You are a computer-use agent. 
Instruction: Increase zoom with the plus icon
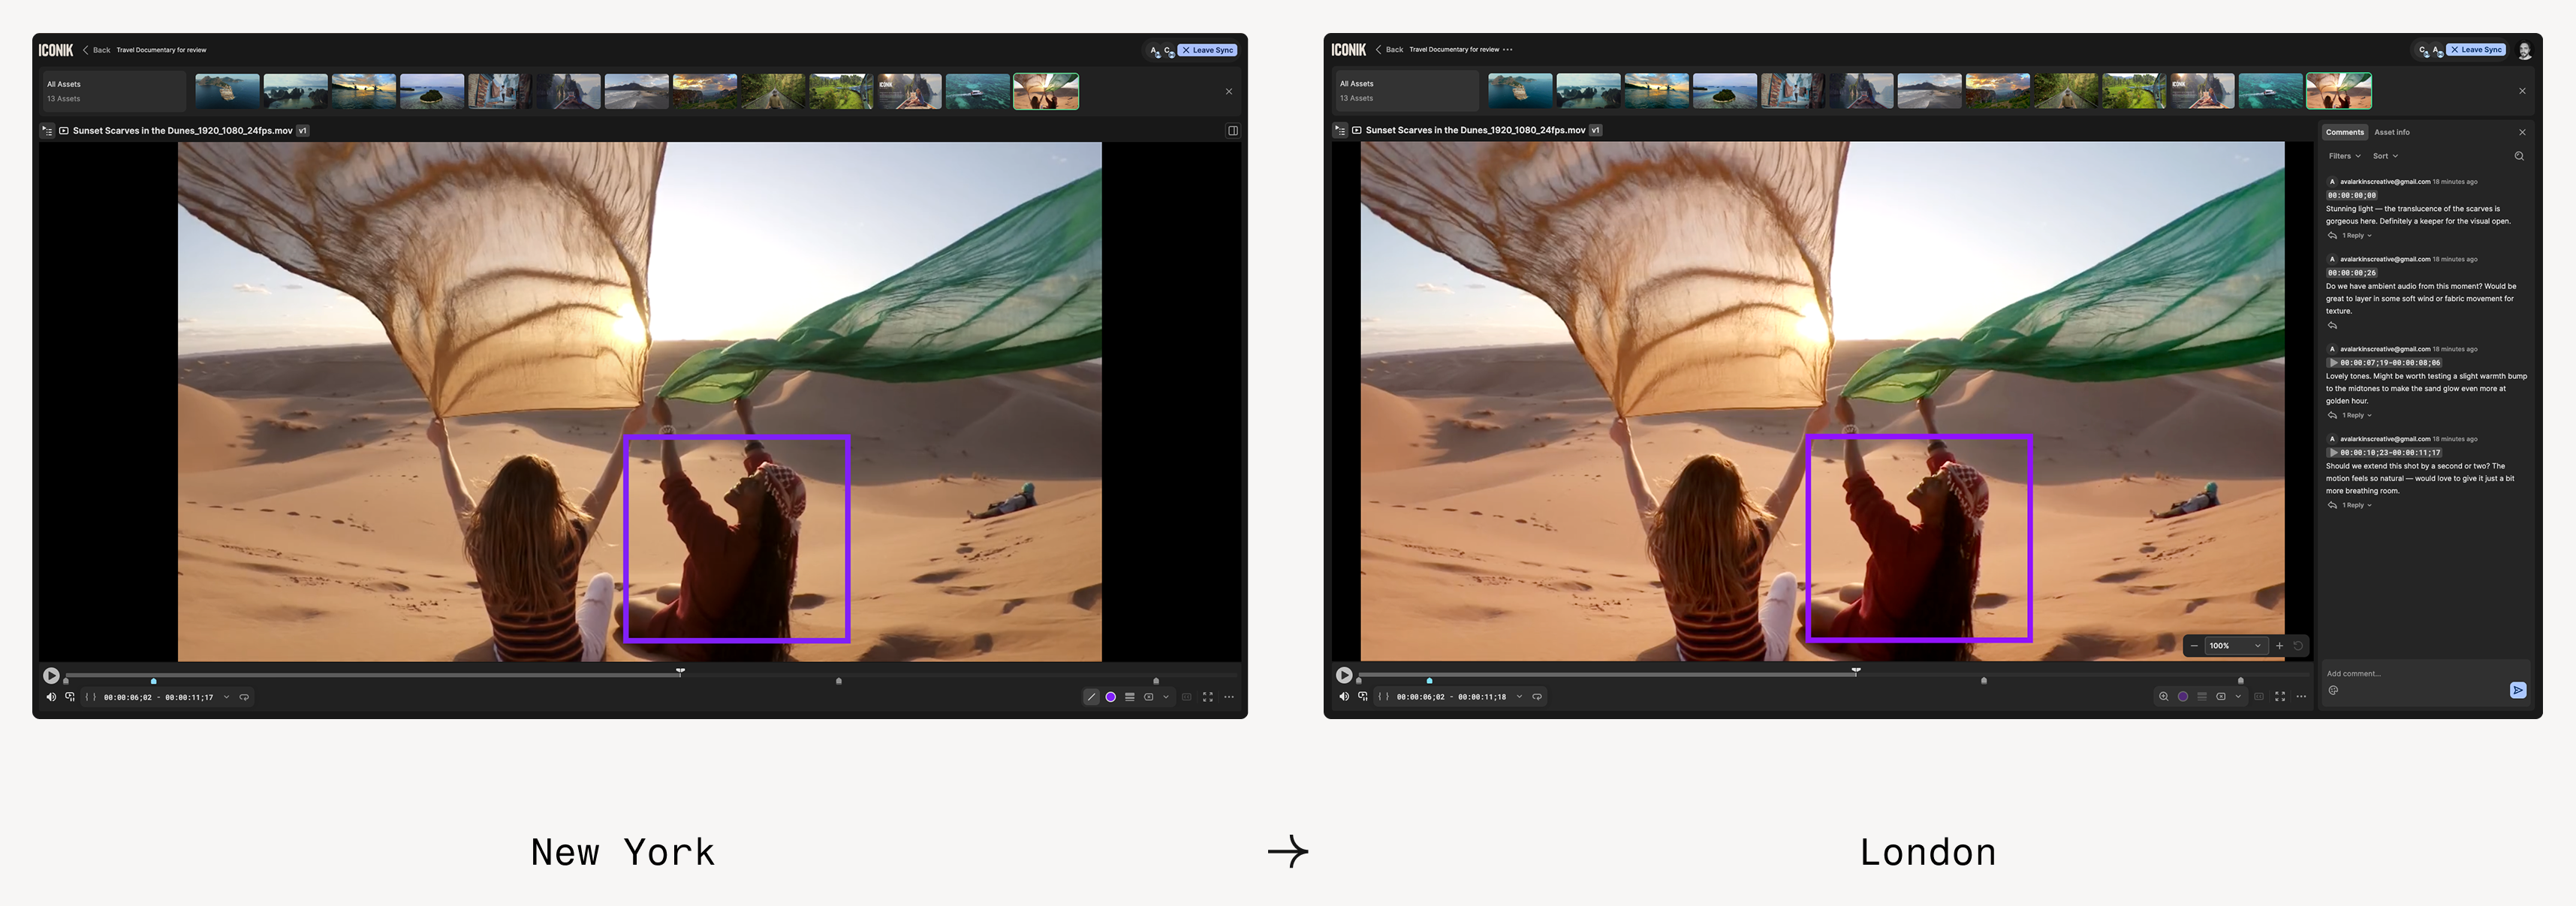pos(2280,646)
